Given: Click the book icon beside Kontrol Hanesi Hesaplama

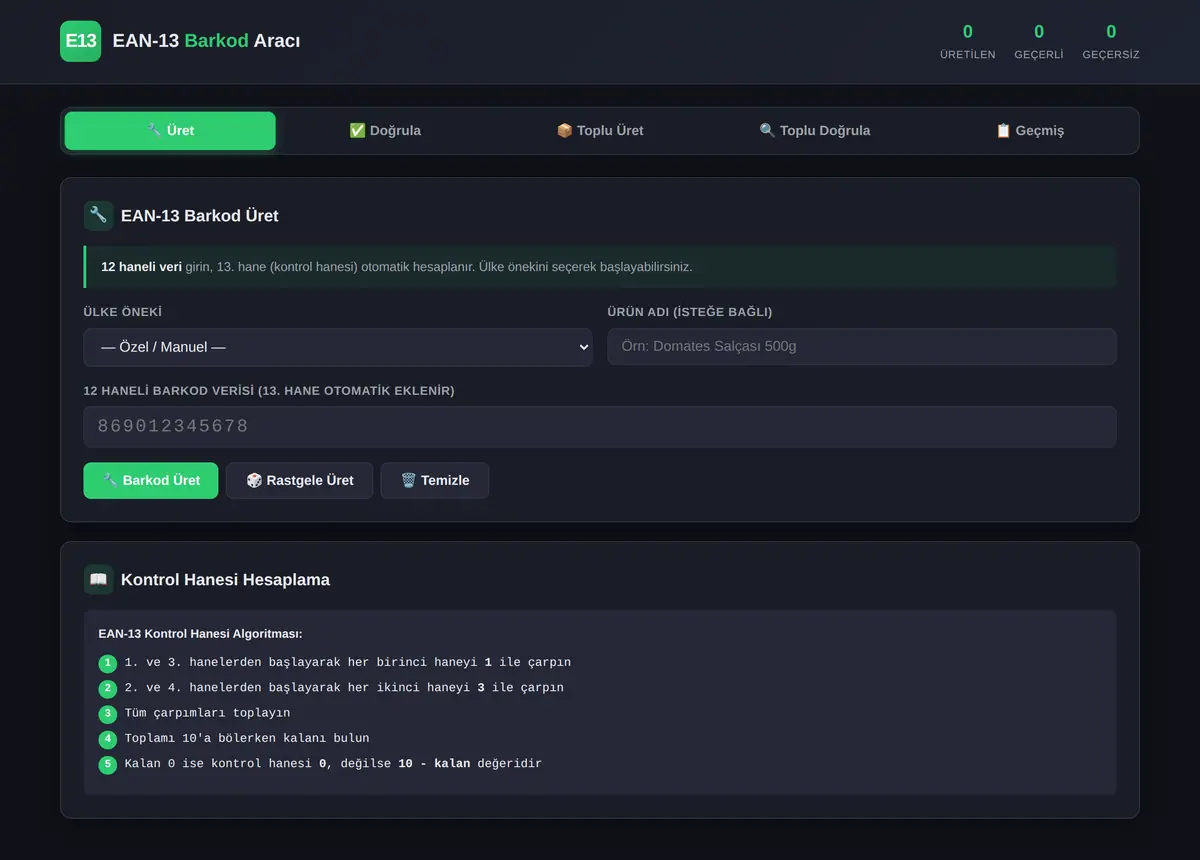Looking at the screenshot, I should pos(98,579).
